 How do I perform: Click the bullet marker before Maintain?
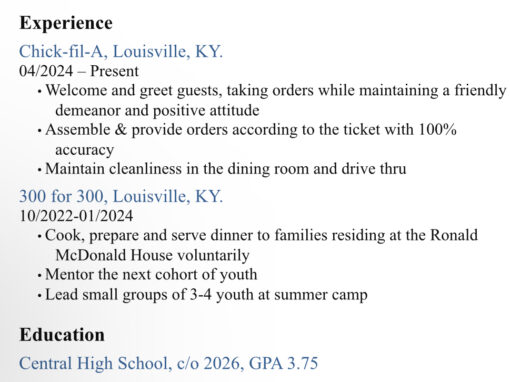coord(40,170)
